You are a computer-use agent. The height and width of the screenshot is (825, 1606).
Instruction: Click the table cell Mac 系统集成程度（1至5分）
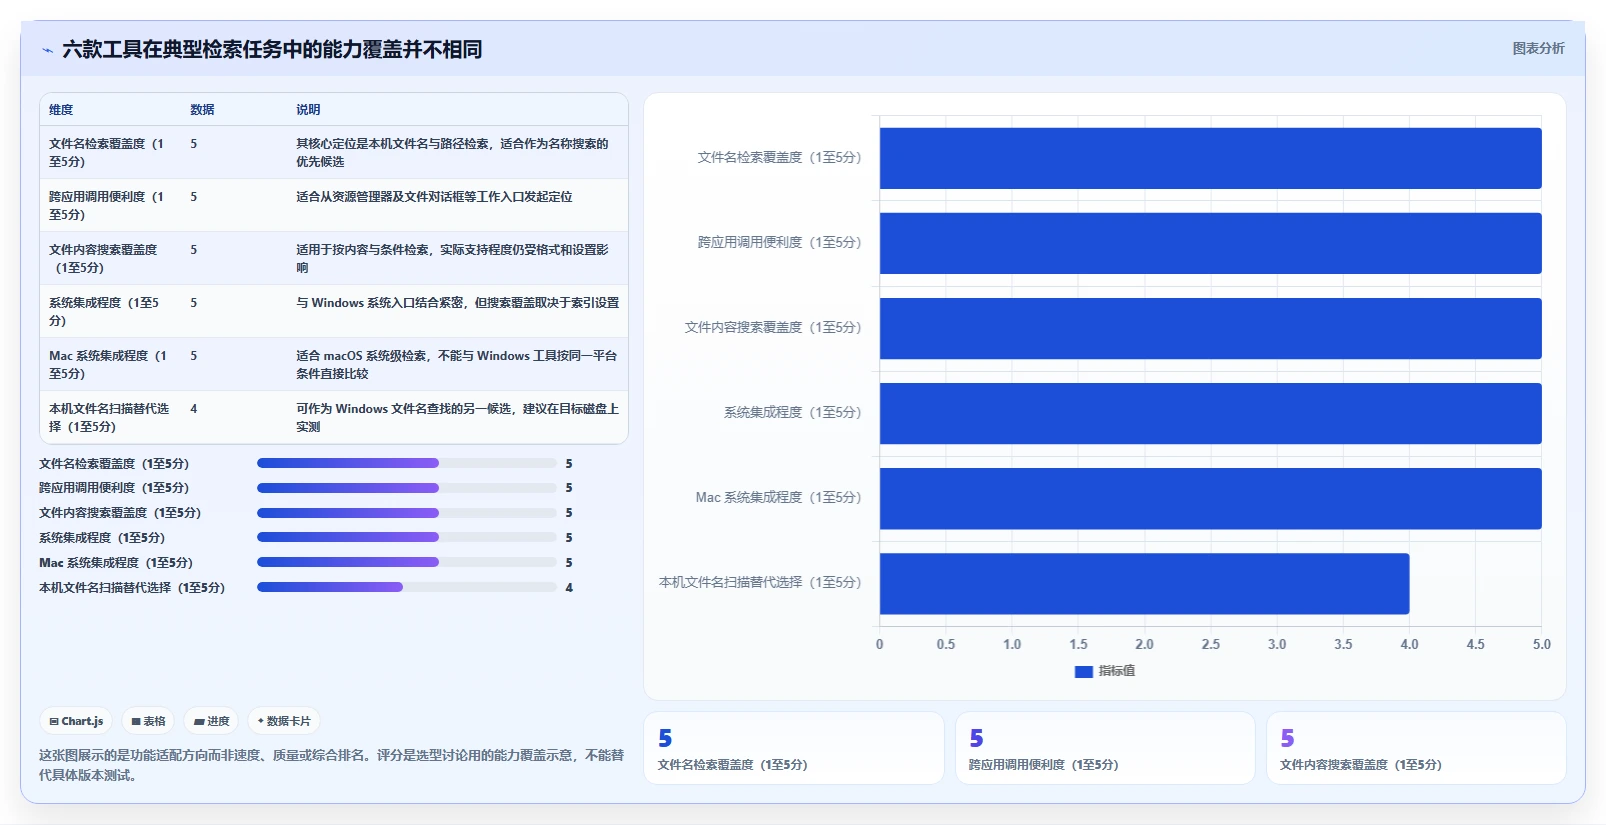pos(108,364)
